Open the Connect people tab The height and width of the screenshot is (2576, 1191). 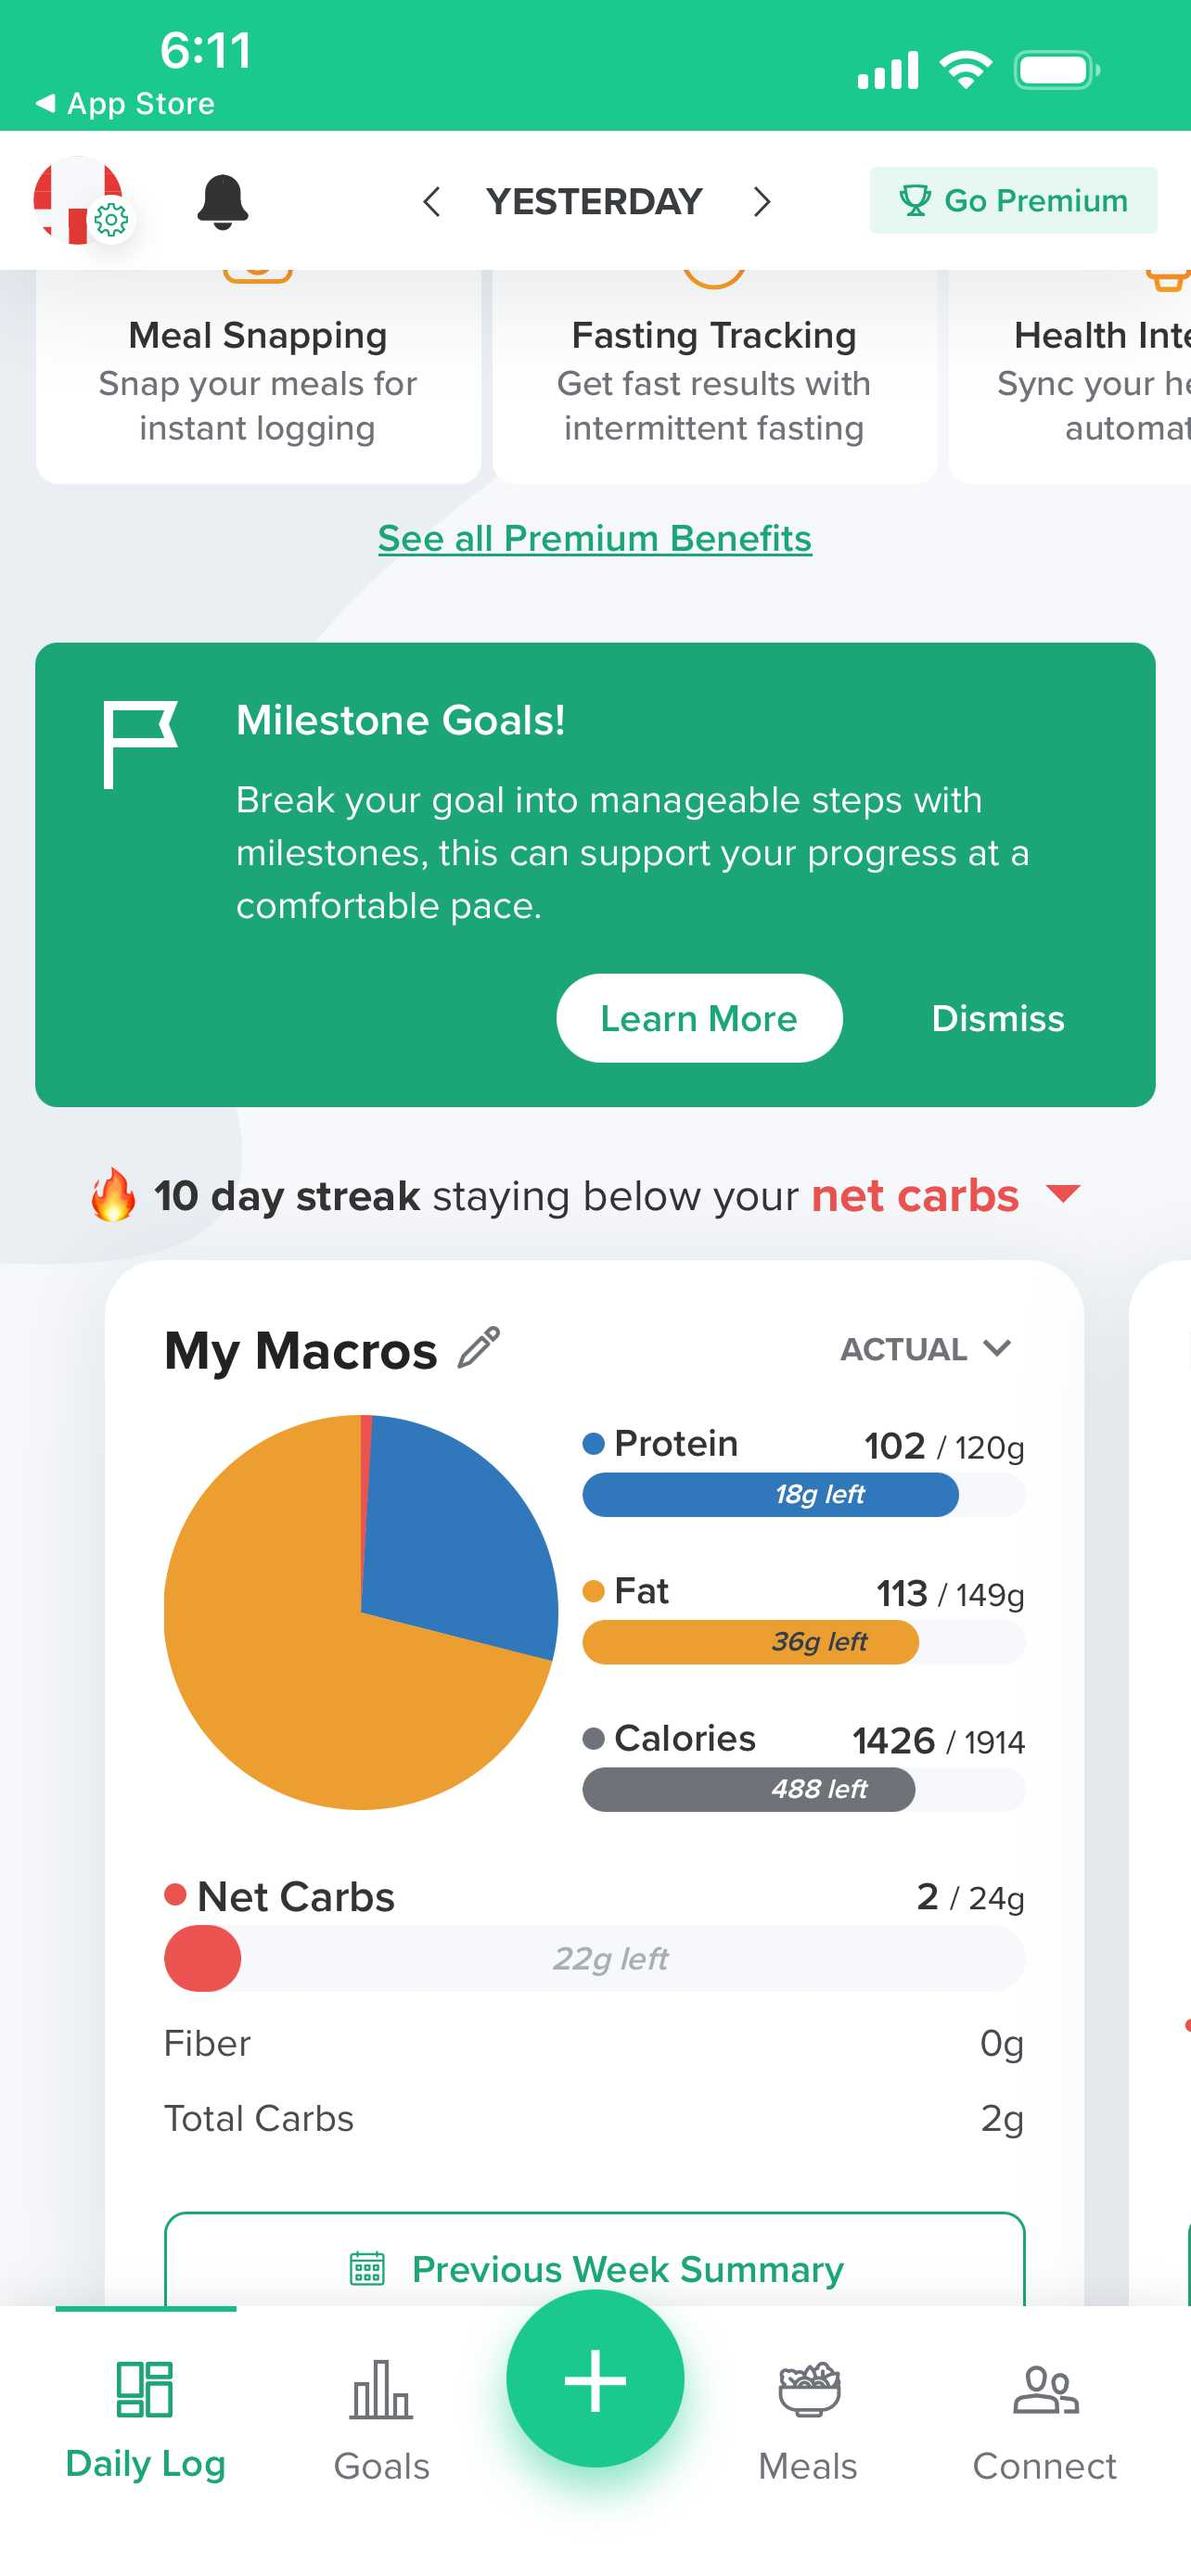click(x=1044, y=2421)
